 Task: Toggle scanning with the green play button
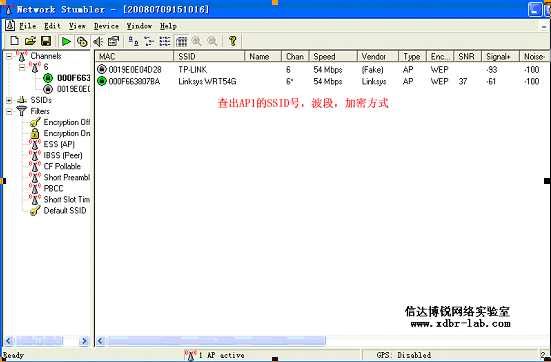click(66, 41)
